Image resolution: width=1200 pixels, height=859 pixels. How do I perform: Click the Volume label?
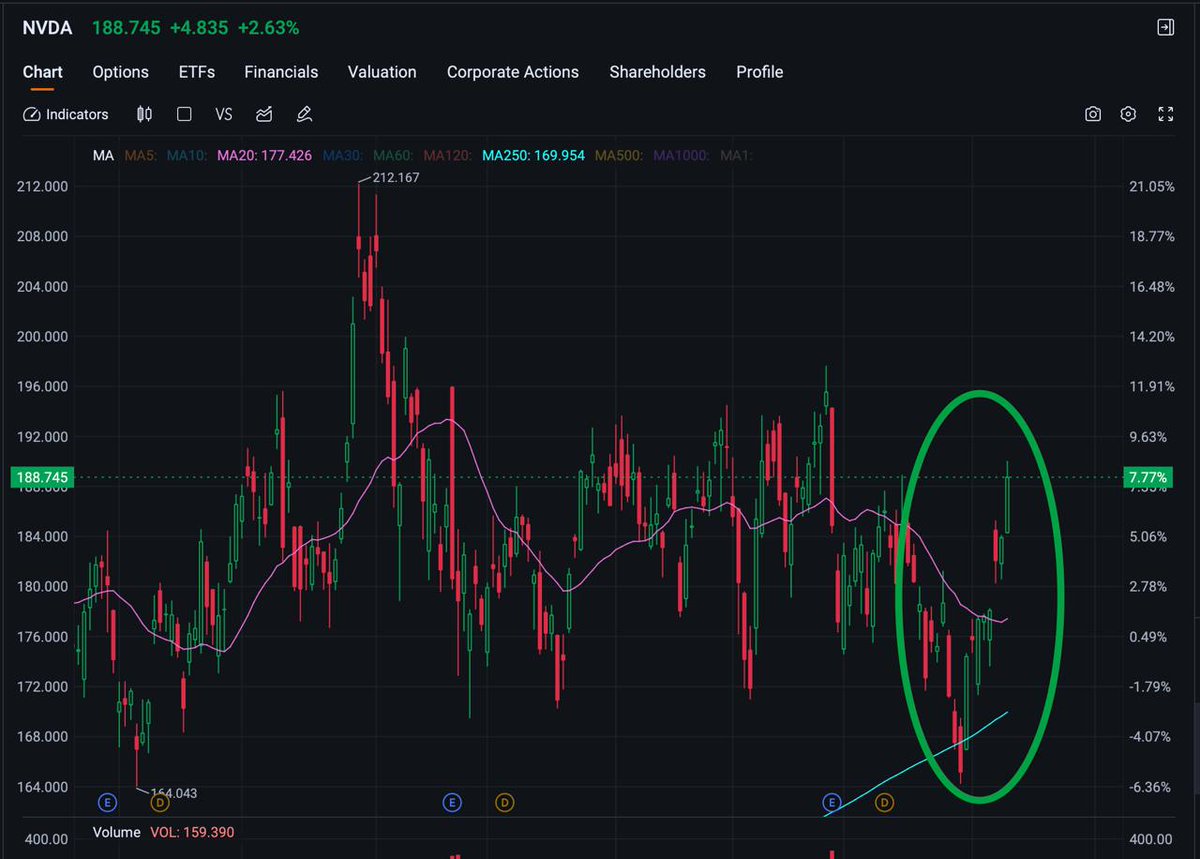pos(116,832)
